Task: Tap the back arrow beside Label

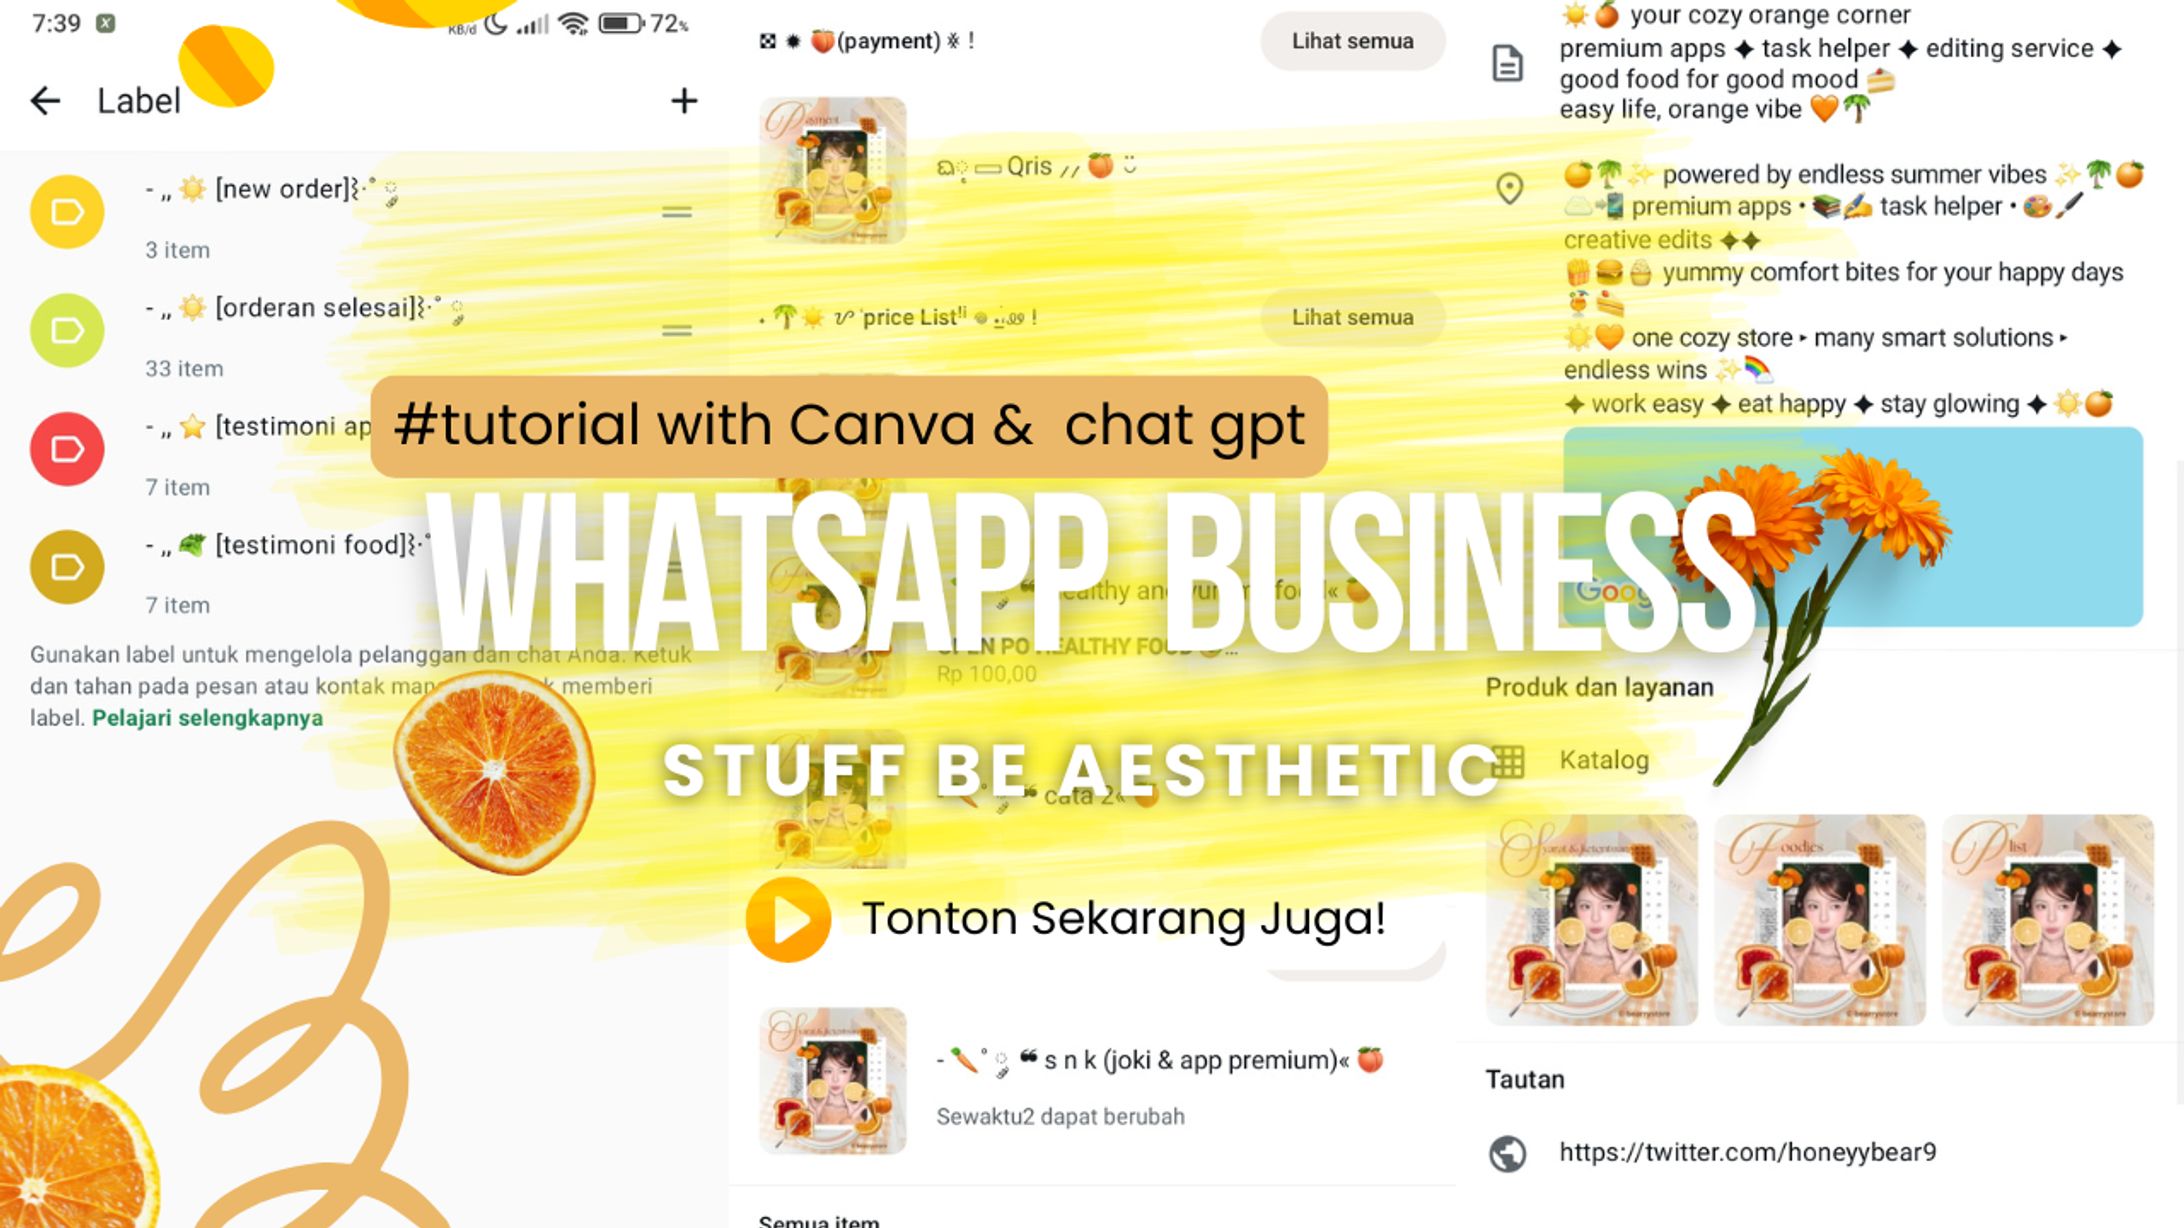Action: point(46,101)
